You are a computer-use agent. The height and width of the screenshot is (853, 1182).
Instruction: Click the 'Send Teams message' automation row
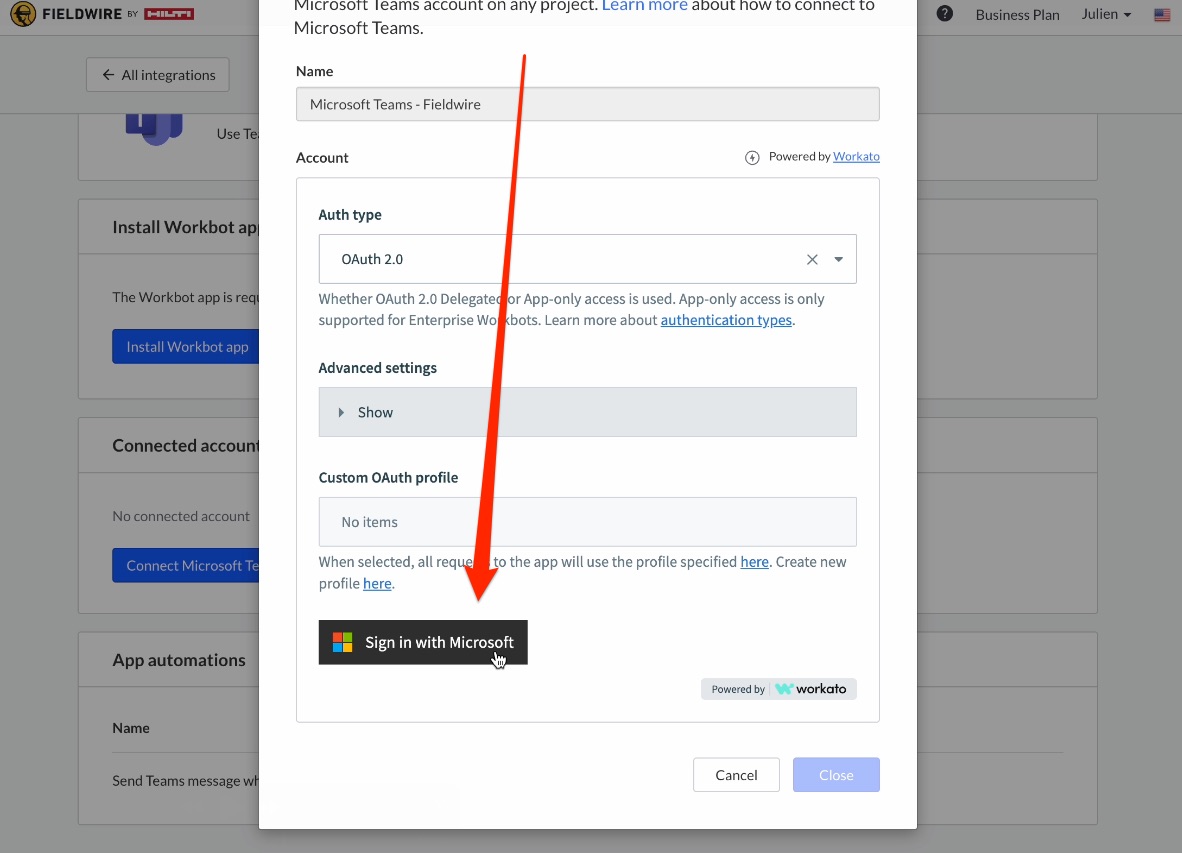[185, 781]
